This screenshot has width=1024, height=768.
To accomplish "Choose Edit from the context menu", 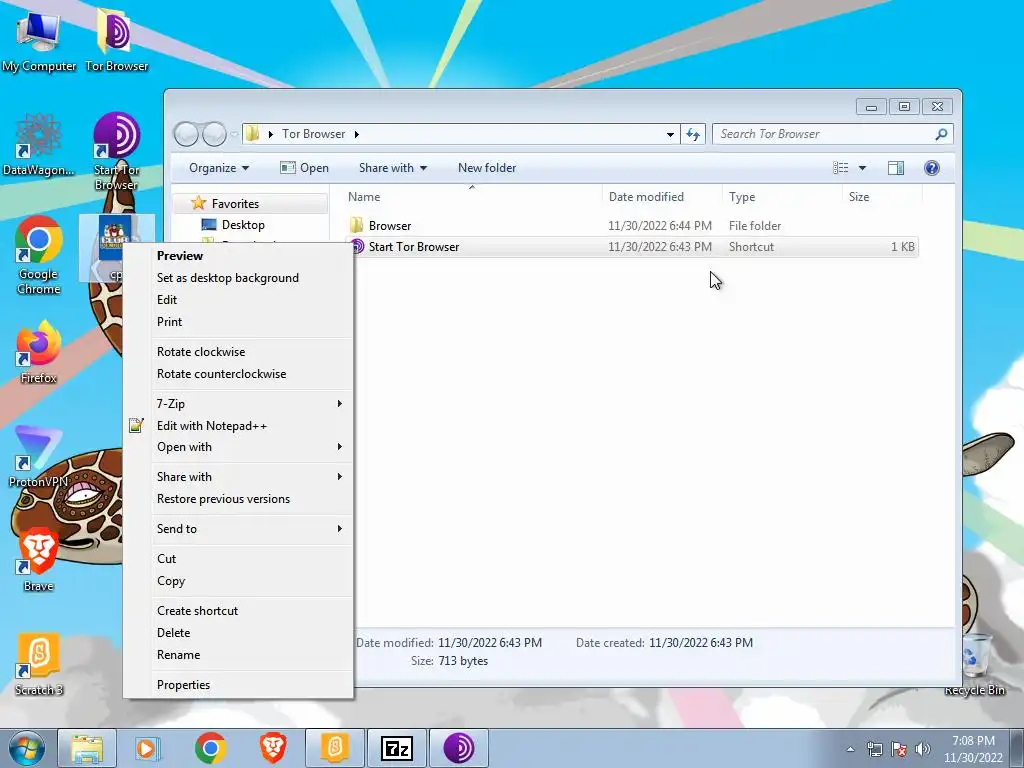I will click(238, 300).
